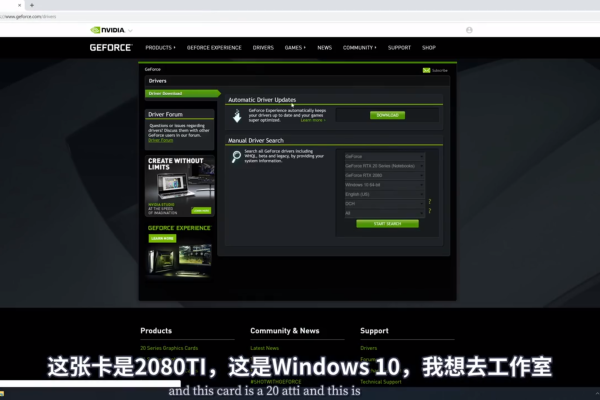
Task: Click Learn More in NVIDIA Studio banner
Action: click(x=201, y=211)
